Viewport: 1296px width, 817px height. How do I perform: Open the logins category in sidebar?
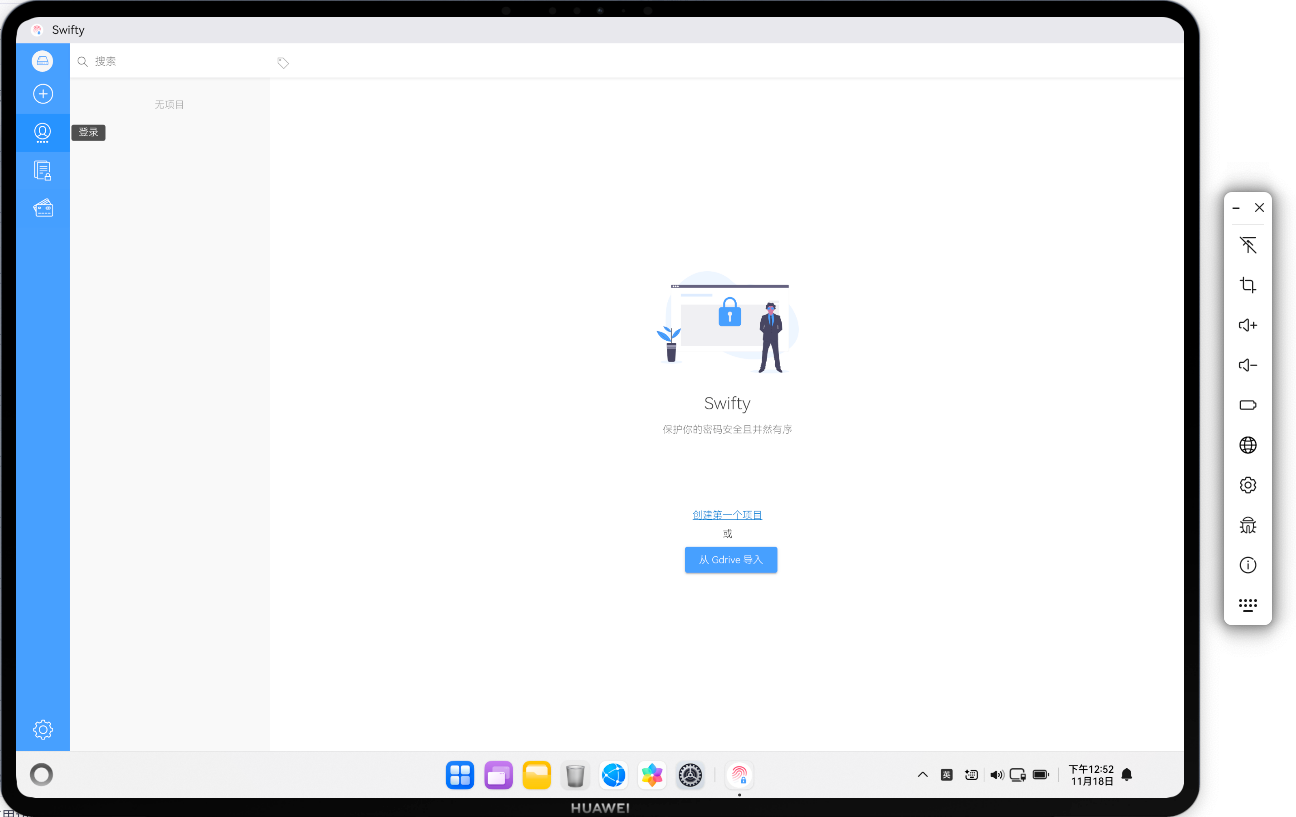pos(43,133)
